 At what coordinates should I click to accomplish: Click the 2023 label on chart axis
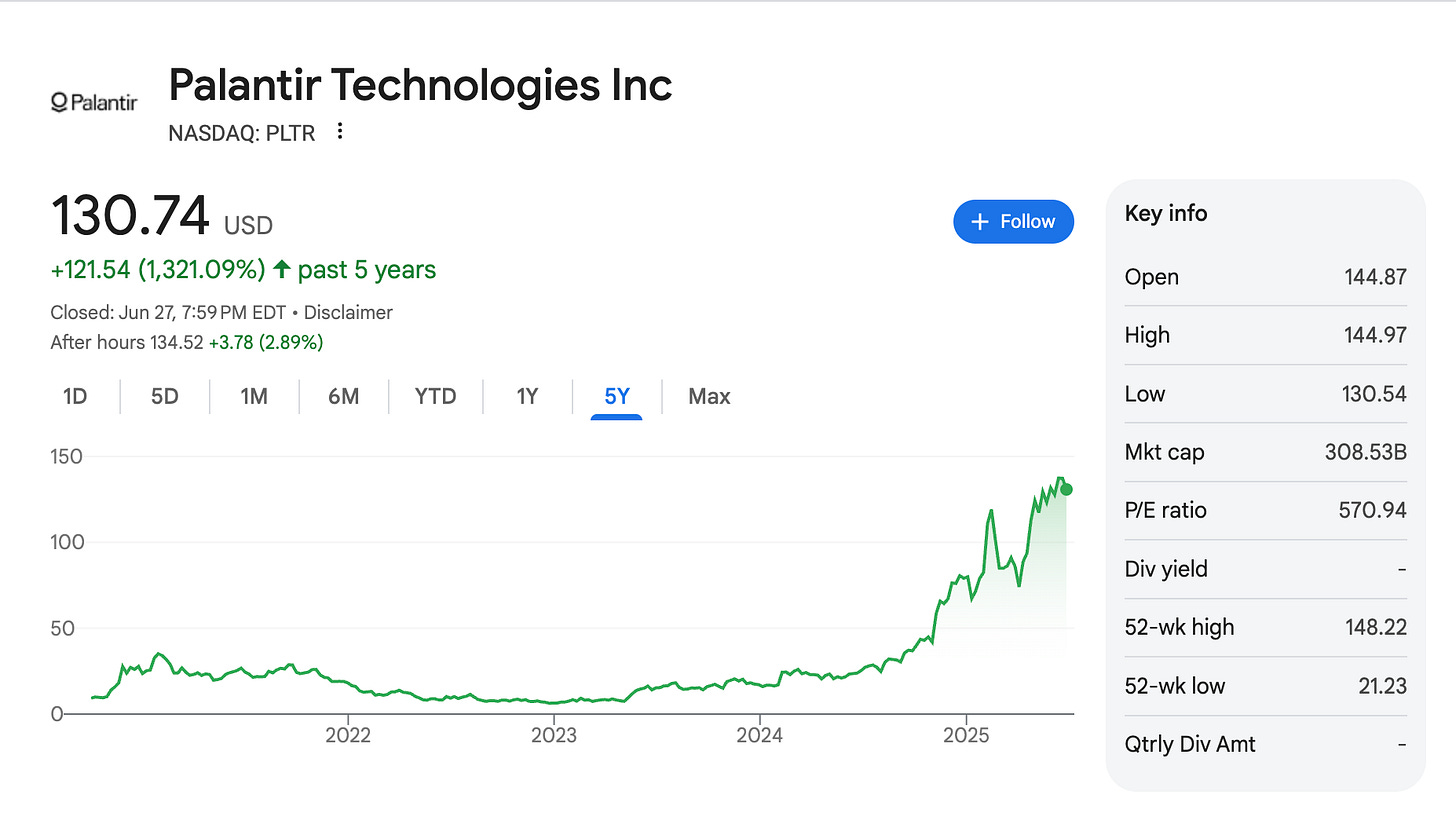click(x=553, y=736)
